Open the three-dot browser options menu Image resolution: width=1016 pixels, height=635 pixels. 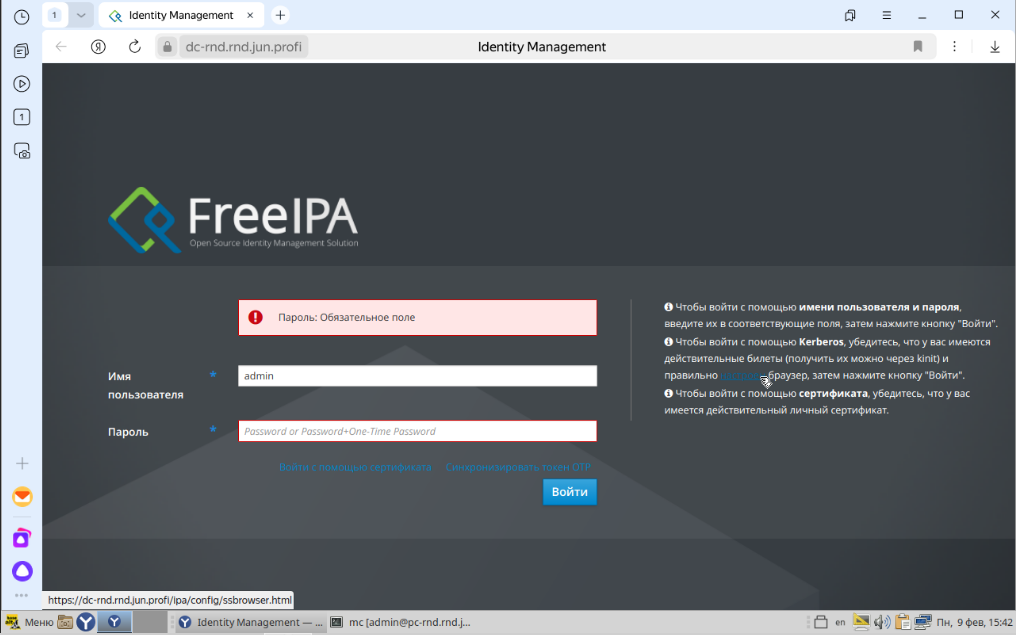point(954,45)
